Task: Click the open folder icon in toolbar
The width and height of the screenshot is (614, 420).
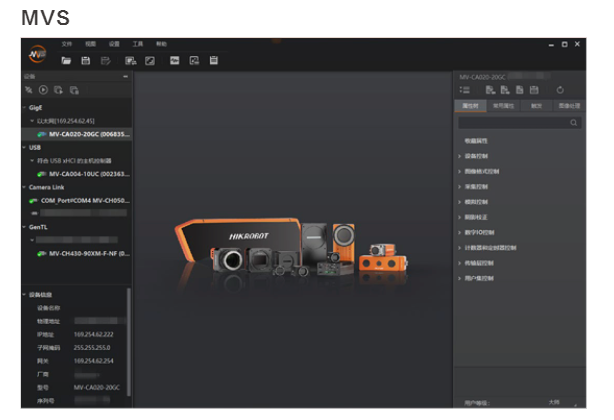Action: (66, 61)
